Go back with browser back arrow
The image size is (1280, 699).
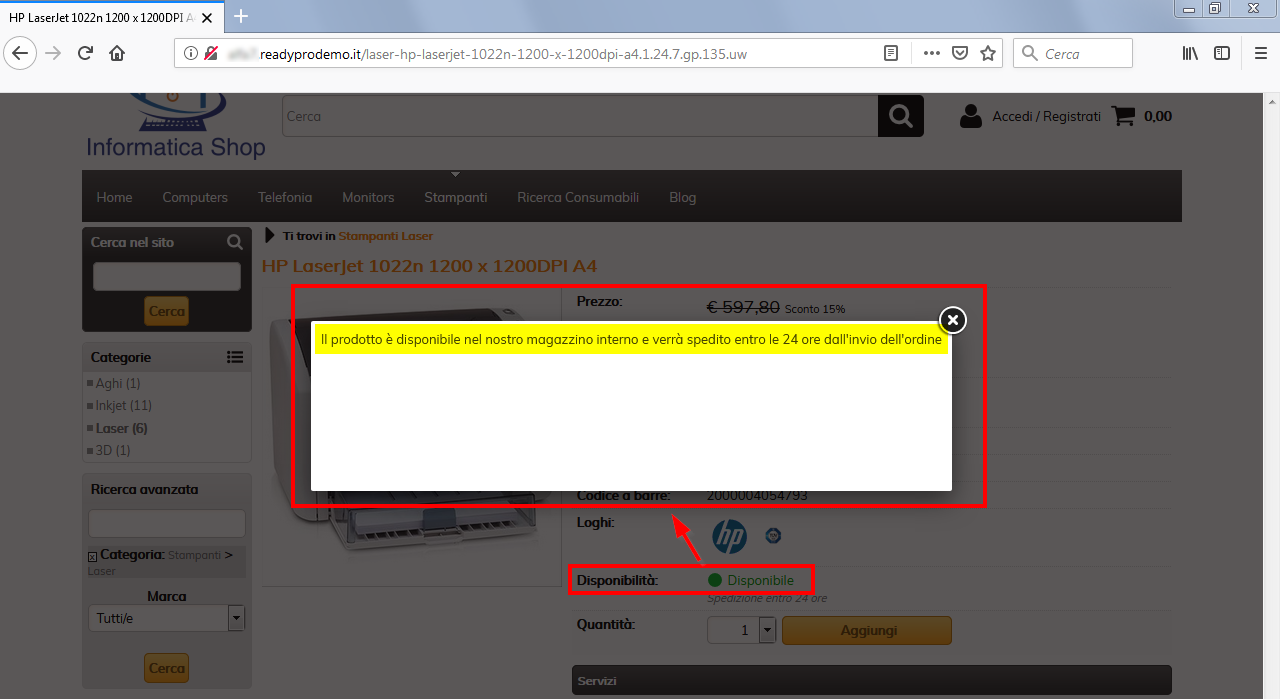point(21,54)
